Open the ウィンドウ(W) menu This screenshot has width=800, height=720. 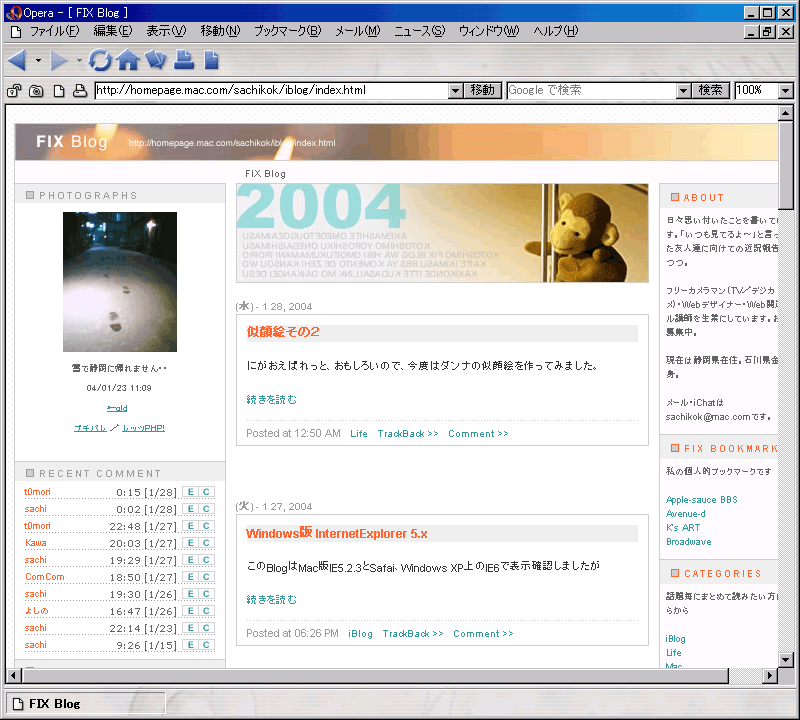(x=489, y=31)
